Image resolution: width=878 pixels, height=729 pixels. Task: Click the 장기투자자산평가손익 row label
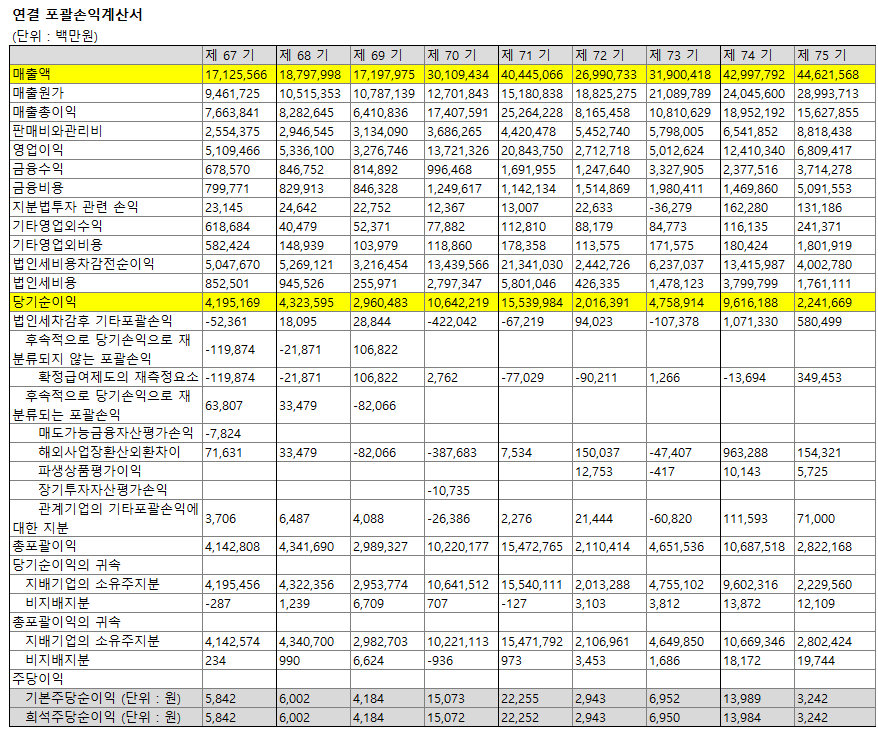coord(102,490)
